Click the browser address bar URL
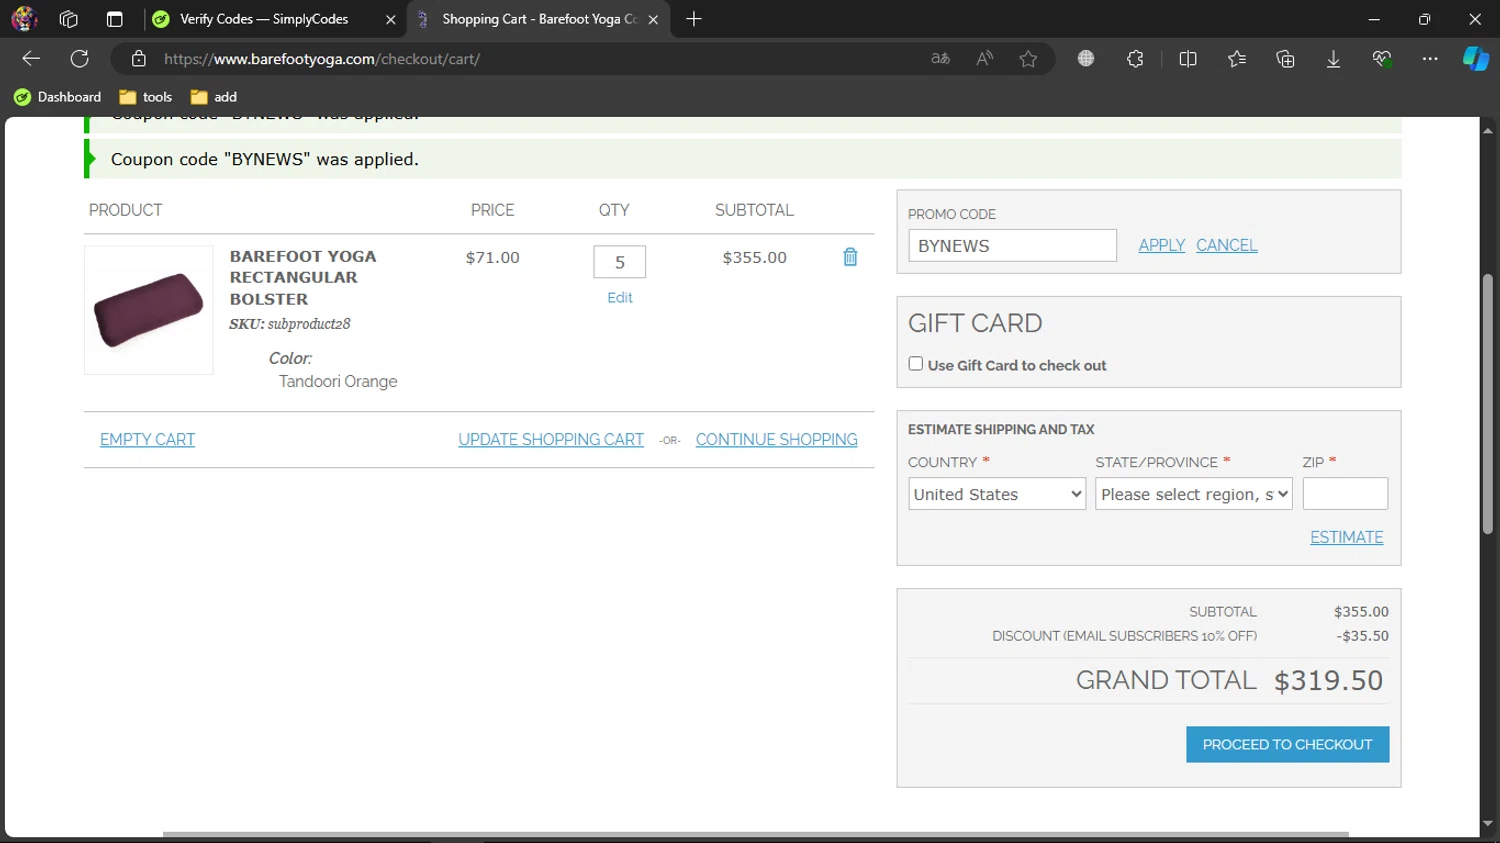Image resolution: width=1500 pixels, height=843 pixels. tap(322, 59)
